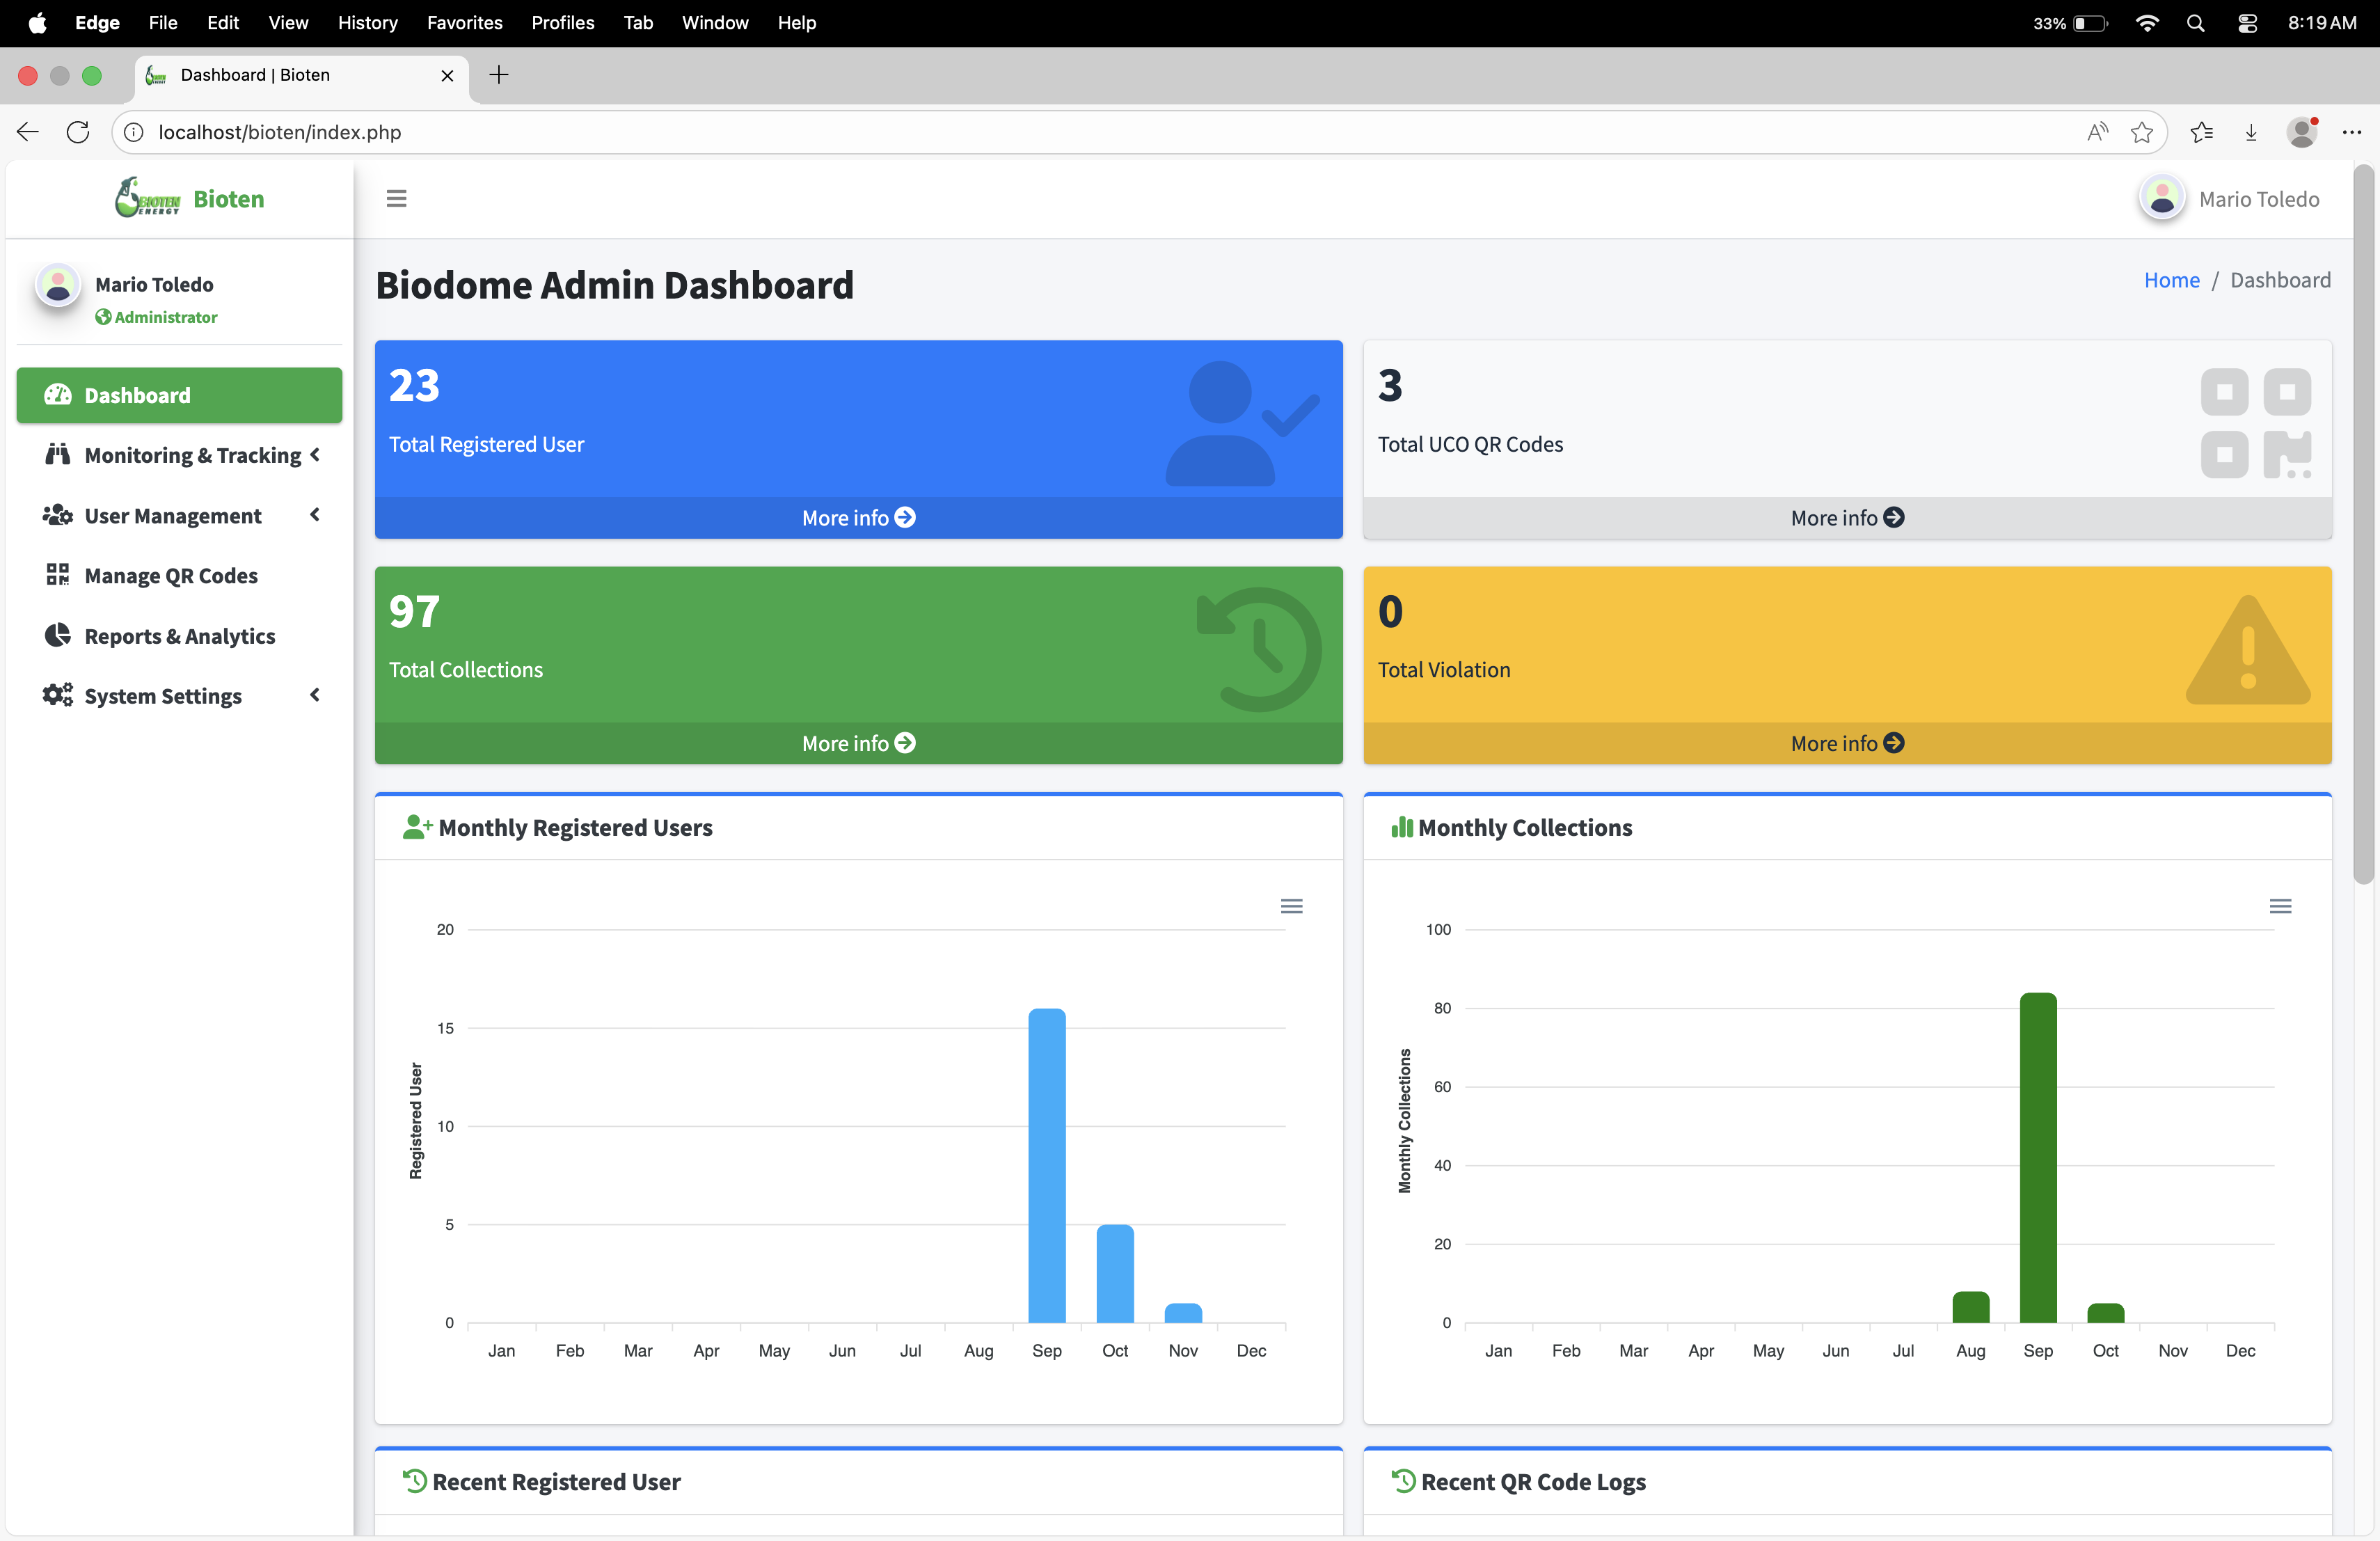Click More info on Total Violation card
This screenshot has width=2380, height=1541.
(x=1846, y=743)
